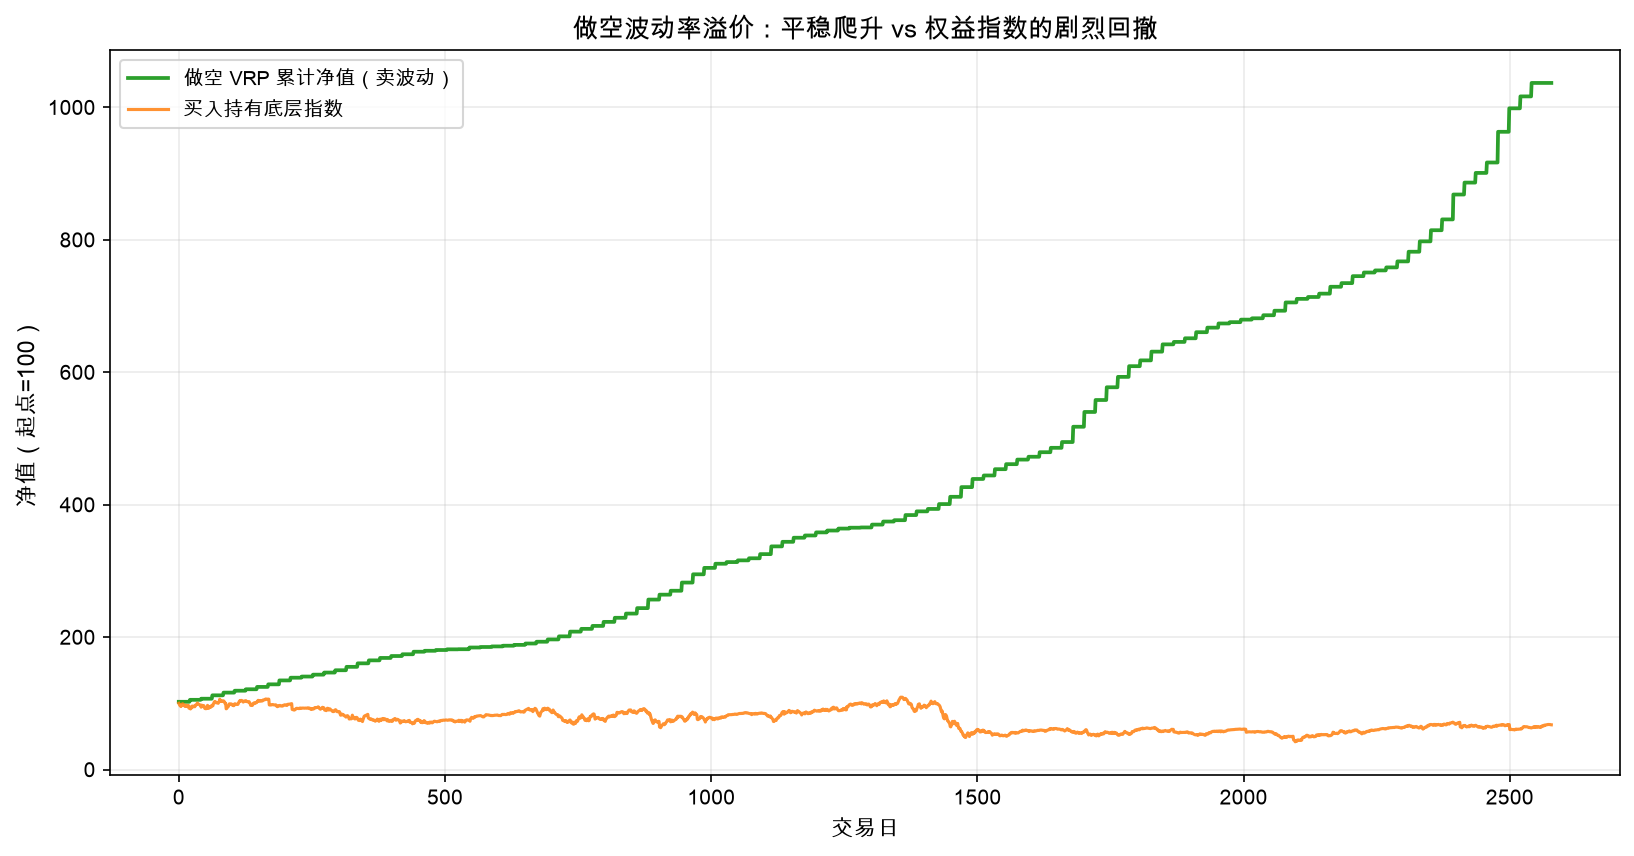Click legend entry 买入持有底层指数
This screenshot has width=1634, height=856.
(x=263, y=109)
